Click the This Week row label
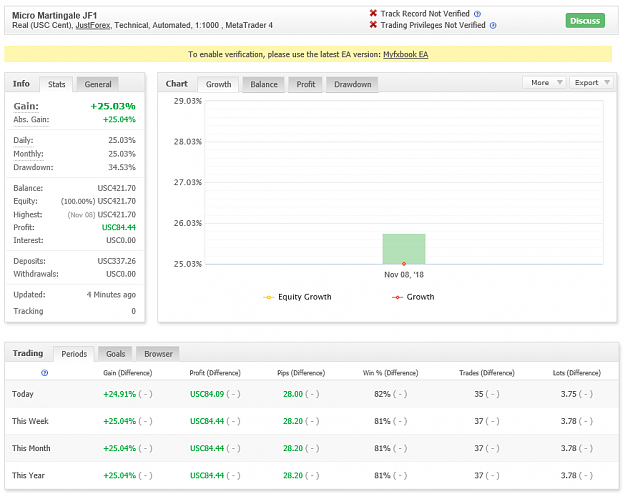The width and height of the screenshot is (625, 494). tap(30, 421)
